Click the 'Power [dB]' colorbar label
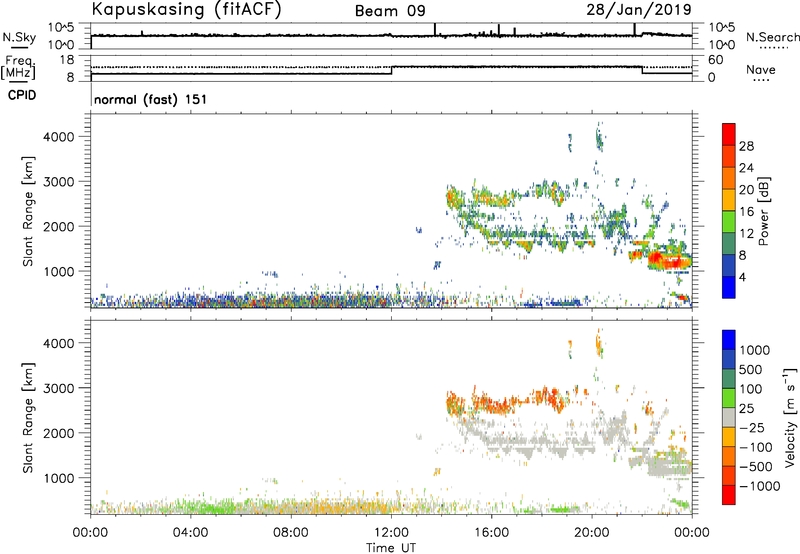The image size is (800, 554). (x=763, y=211)
